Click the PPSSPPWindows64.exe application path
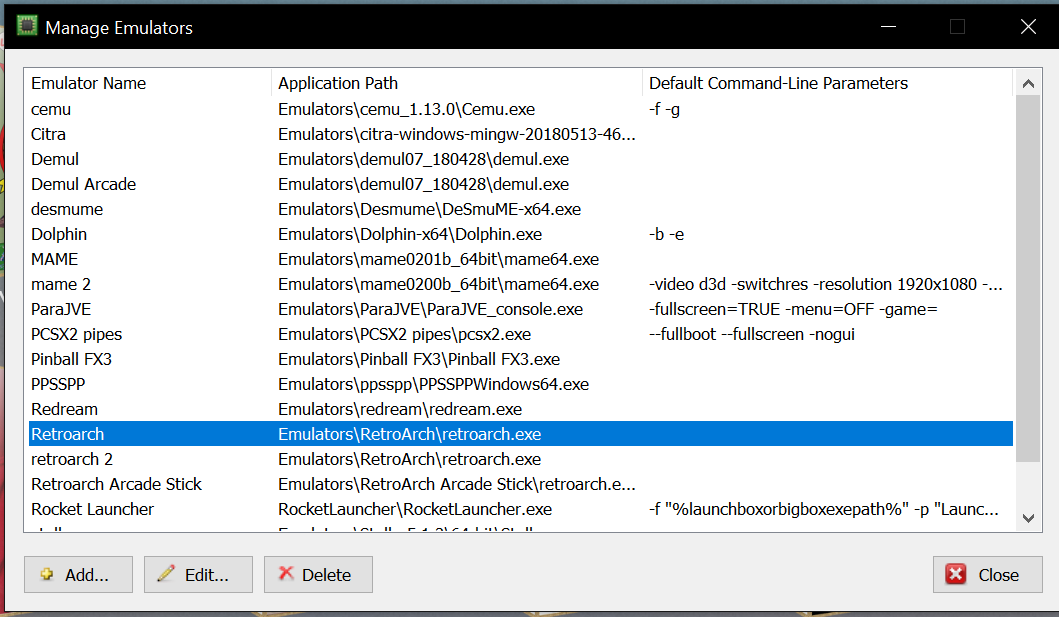 pos(434,384)
